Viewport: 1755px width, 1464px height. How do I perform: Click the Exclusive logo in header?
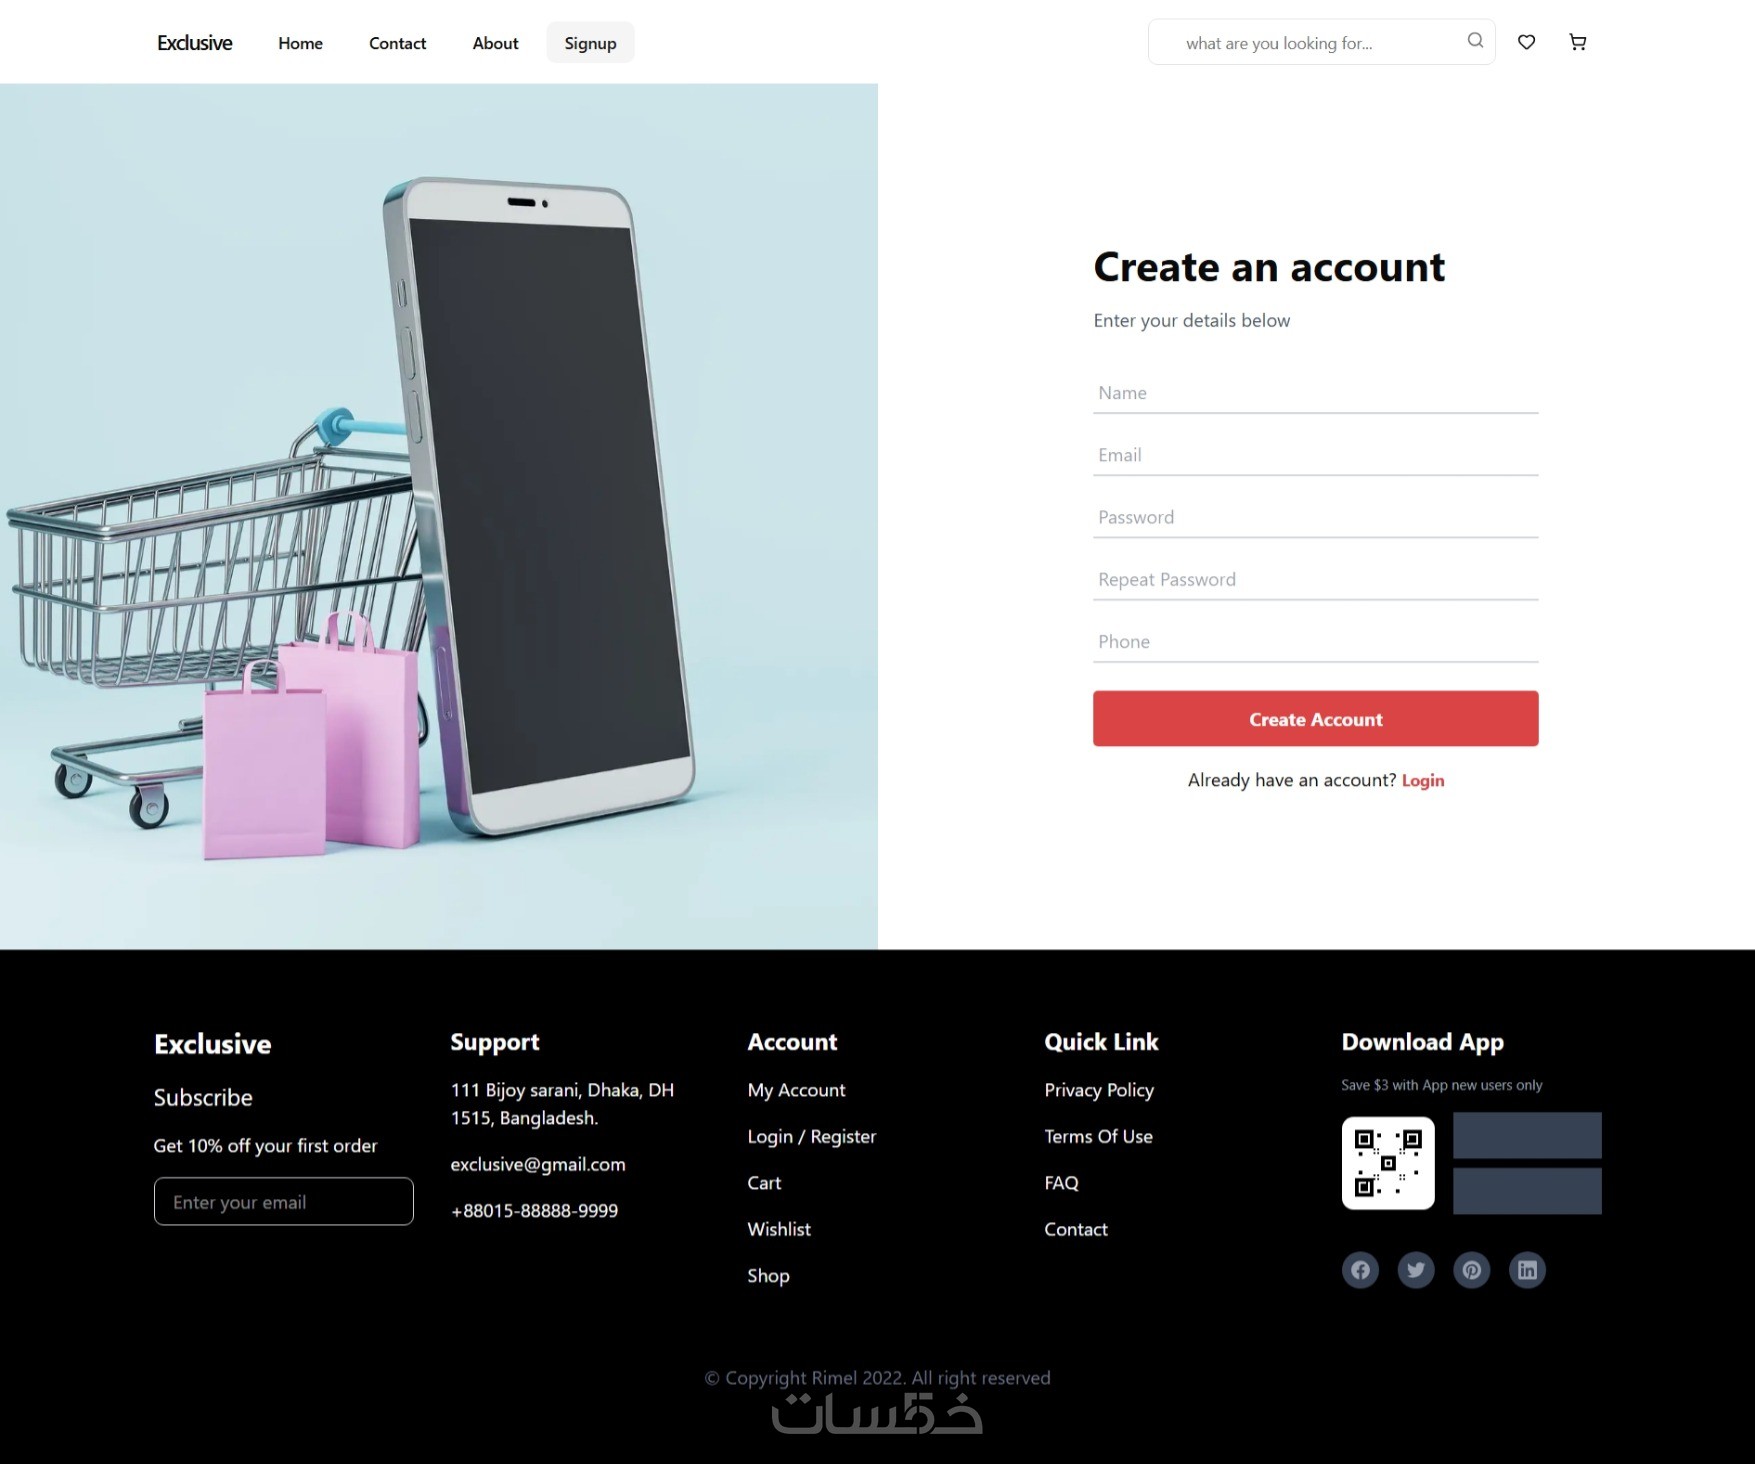[x=194, y=43]
